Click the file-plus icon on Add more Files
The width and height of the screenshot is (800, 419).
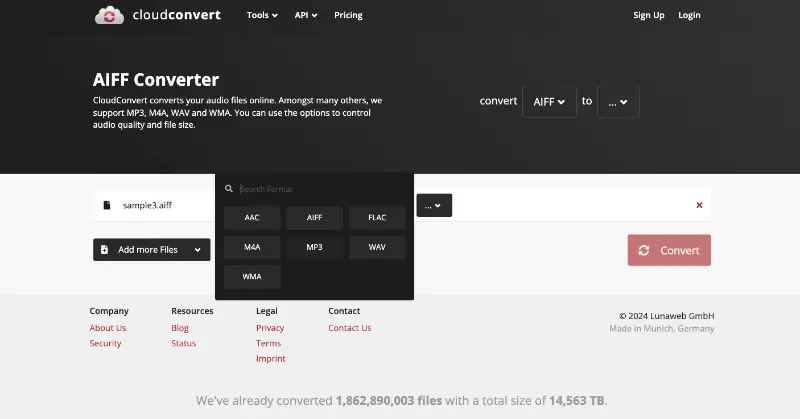[x=105, y=250]
